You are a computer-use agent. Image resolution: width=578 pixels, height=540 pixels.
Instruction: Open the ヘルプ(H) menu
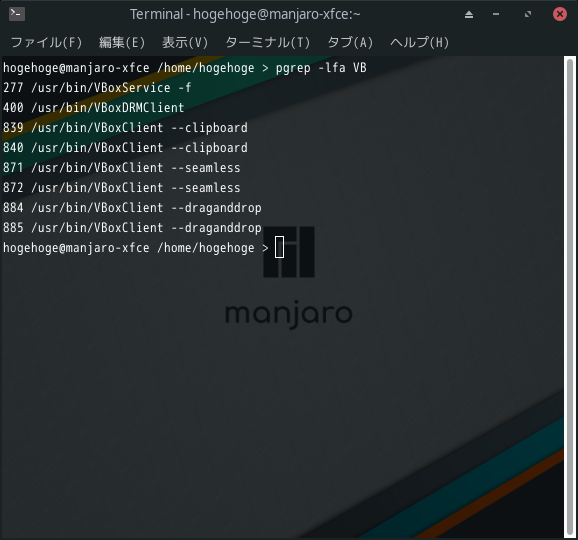pyautogui.click(x=419, y=42)
